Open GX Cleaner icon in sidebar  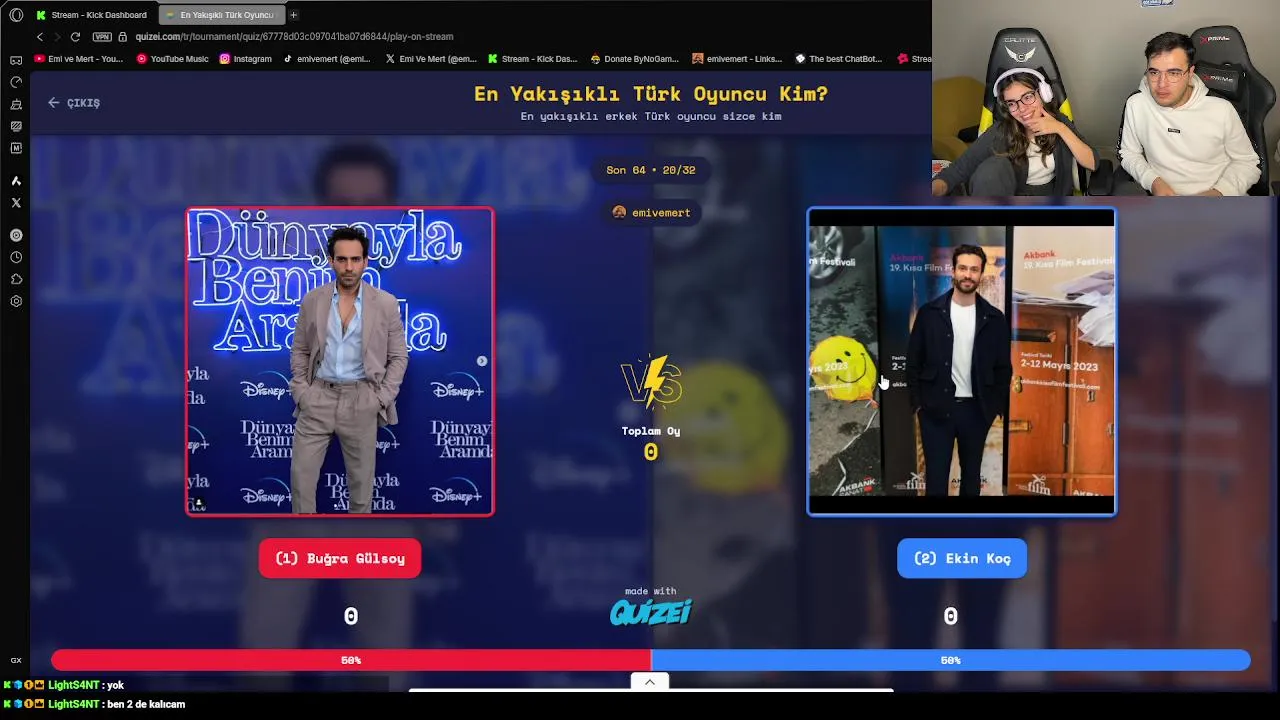[16, 104]
